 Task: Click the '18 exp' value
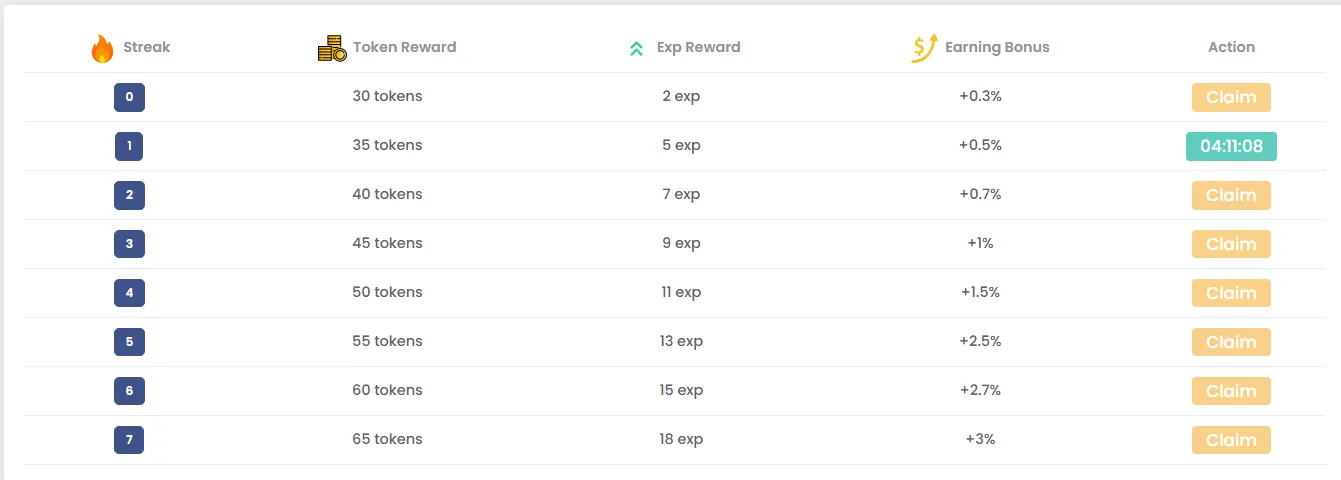click(681, 440)
